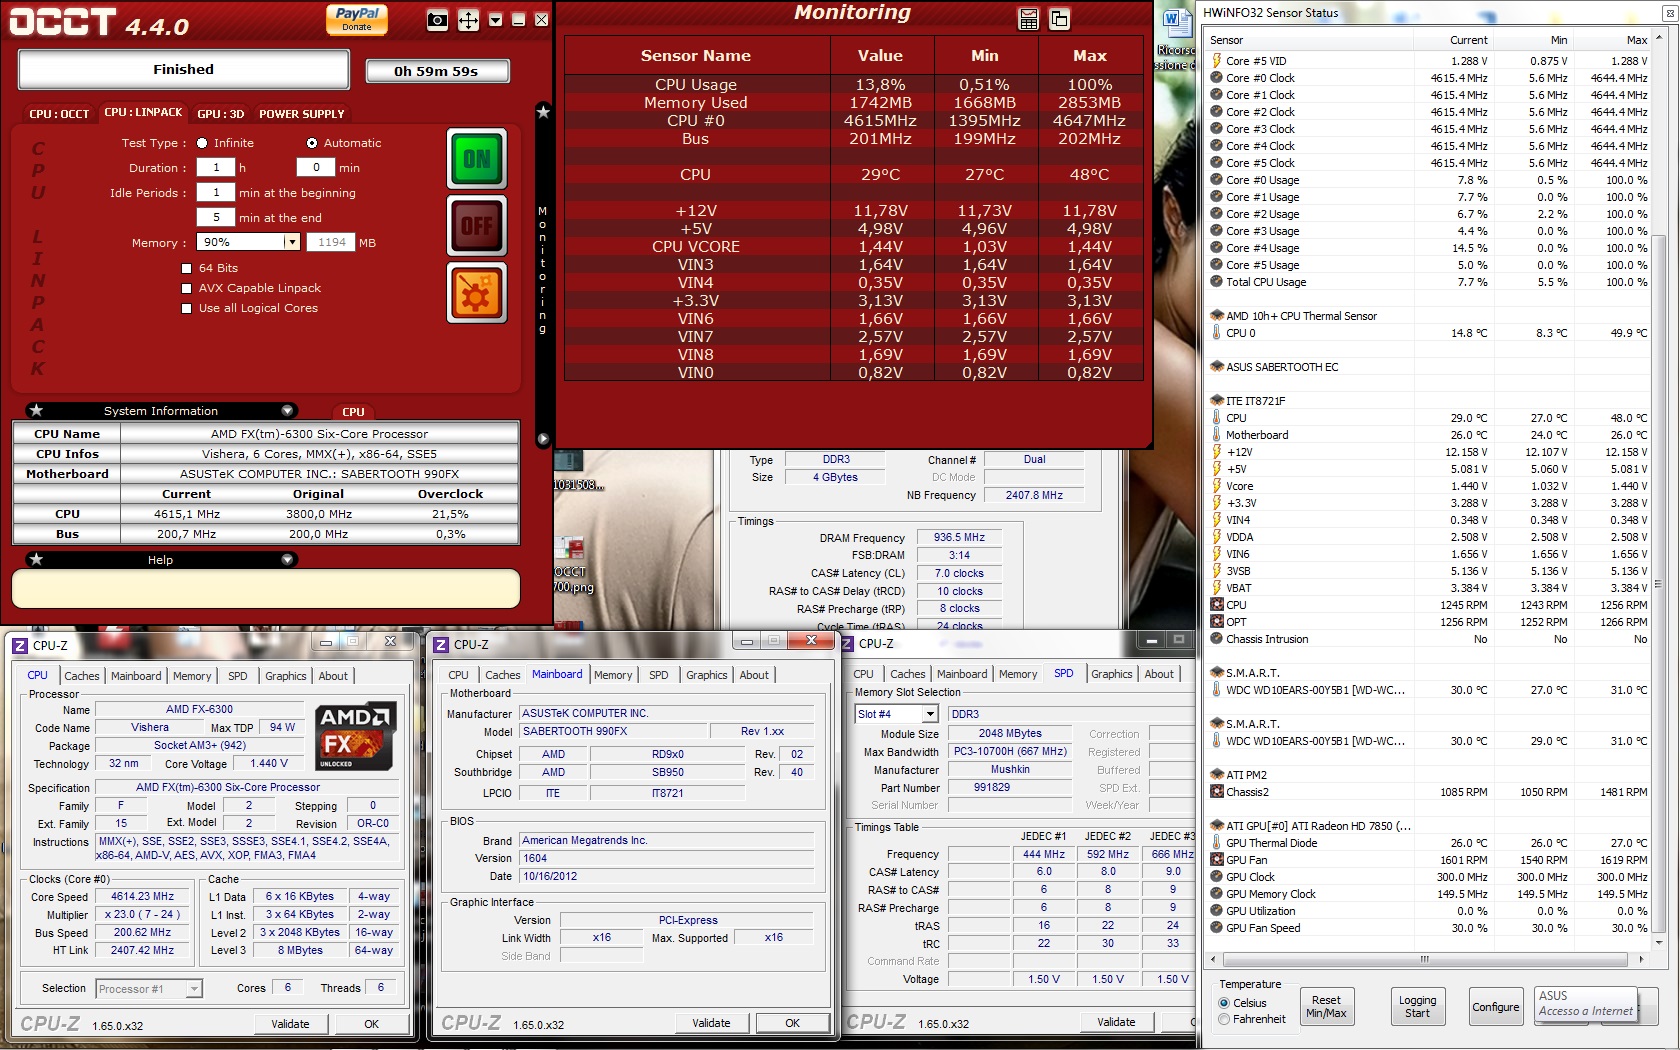Click the OCCT move-window cross icon
The image size is (1680, 1050).
click(x=468, y=20)
